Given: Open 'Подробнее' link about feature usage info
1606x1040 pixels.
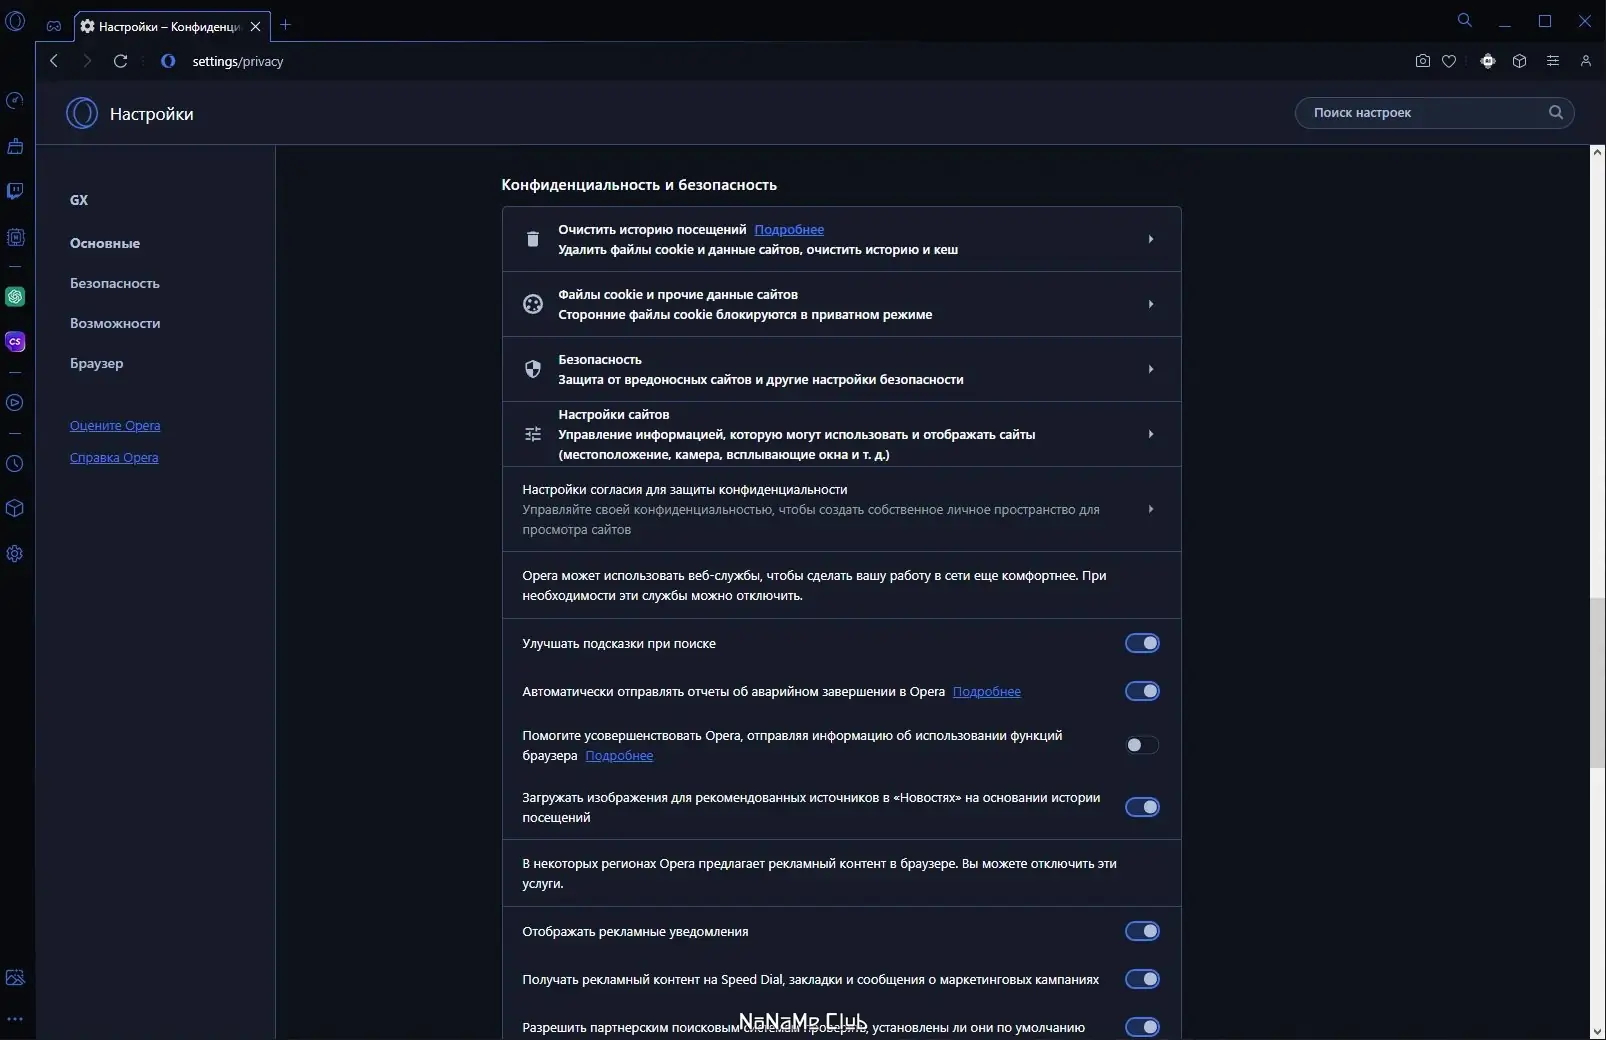Looking at the screenshot, I should tap(619, 755).
